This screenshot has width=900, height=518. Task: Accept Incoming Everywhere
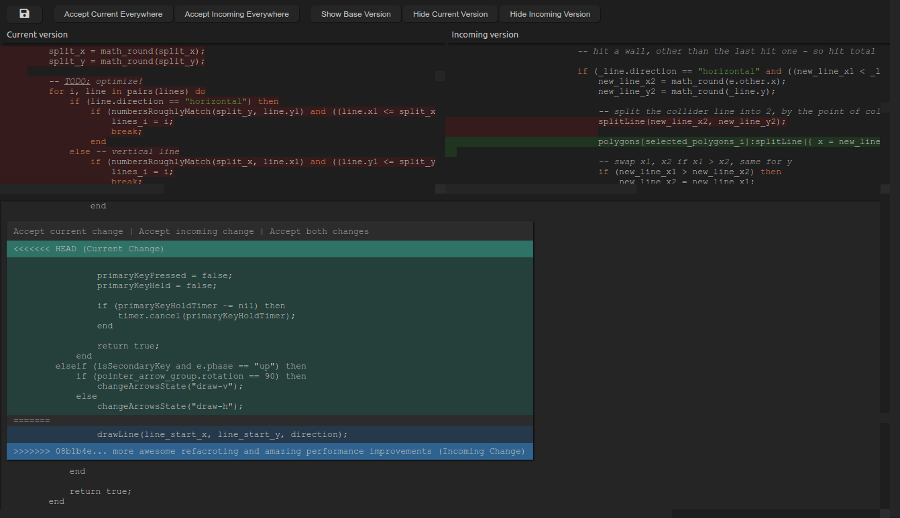click(x=236, y=14)
